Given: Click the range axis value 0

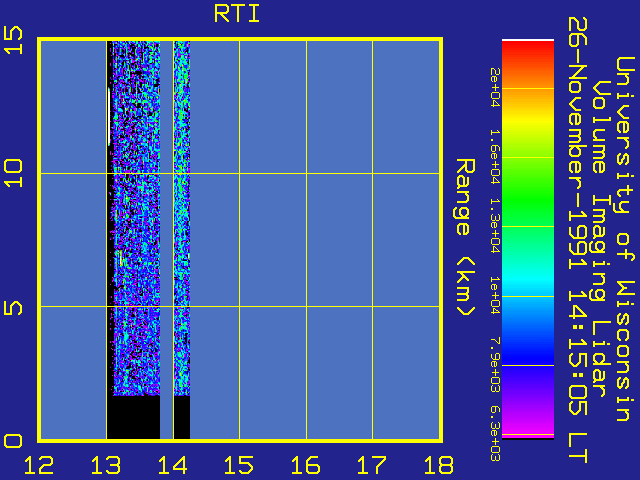Looking at the screenshot, I should [x=13, y=441].
